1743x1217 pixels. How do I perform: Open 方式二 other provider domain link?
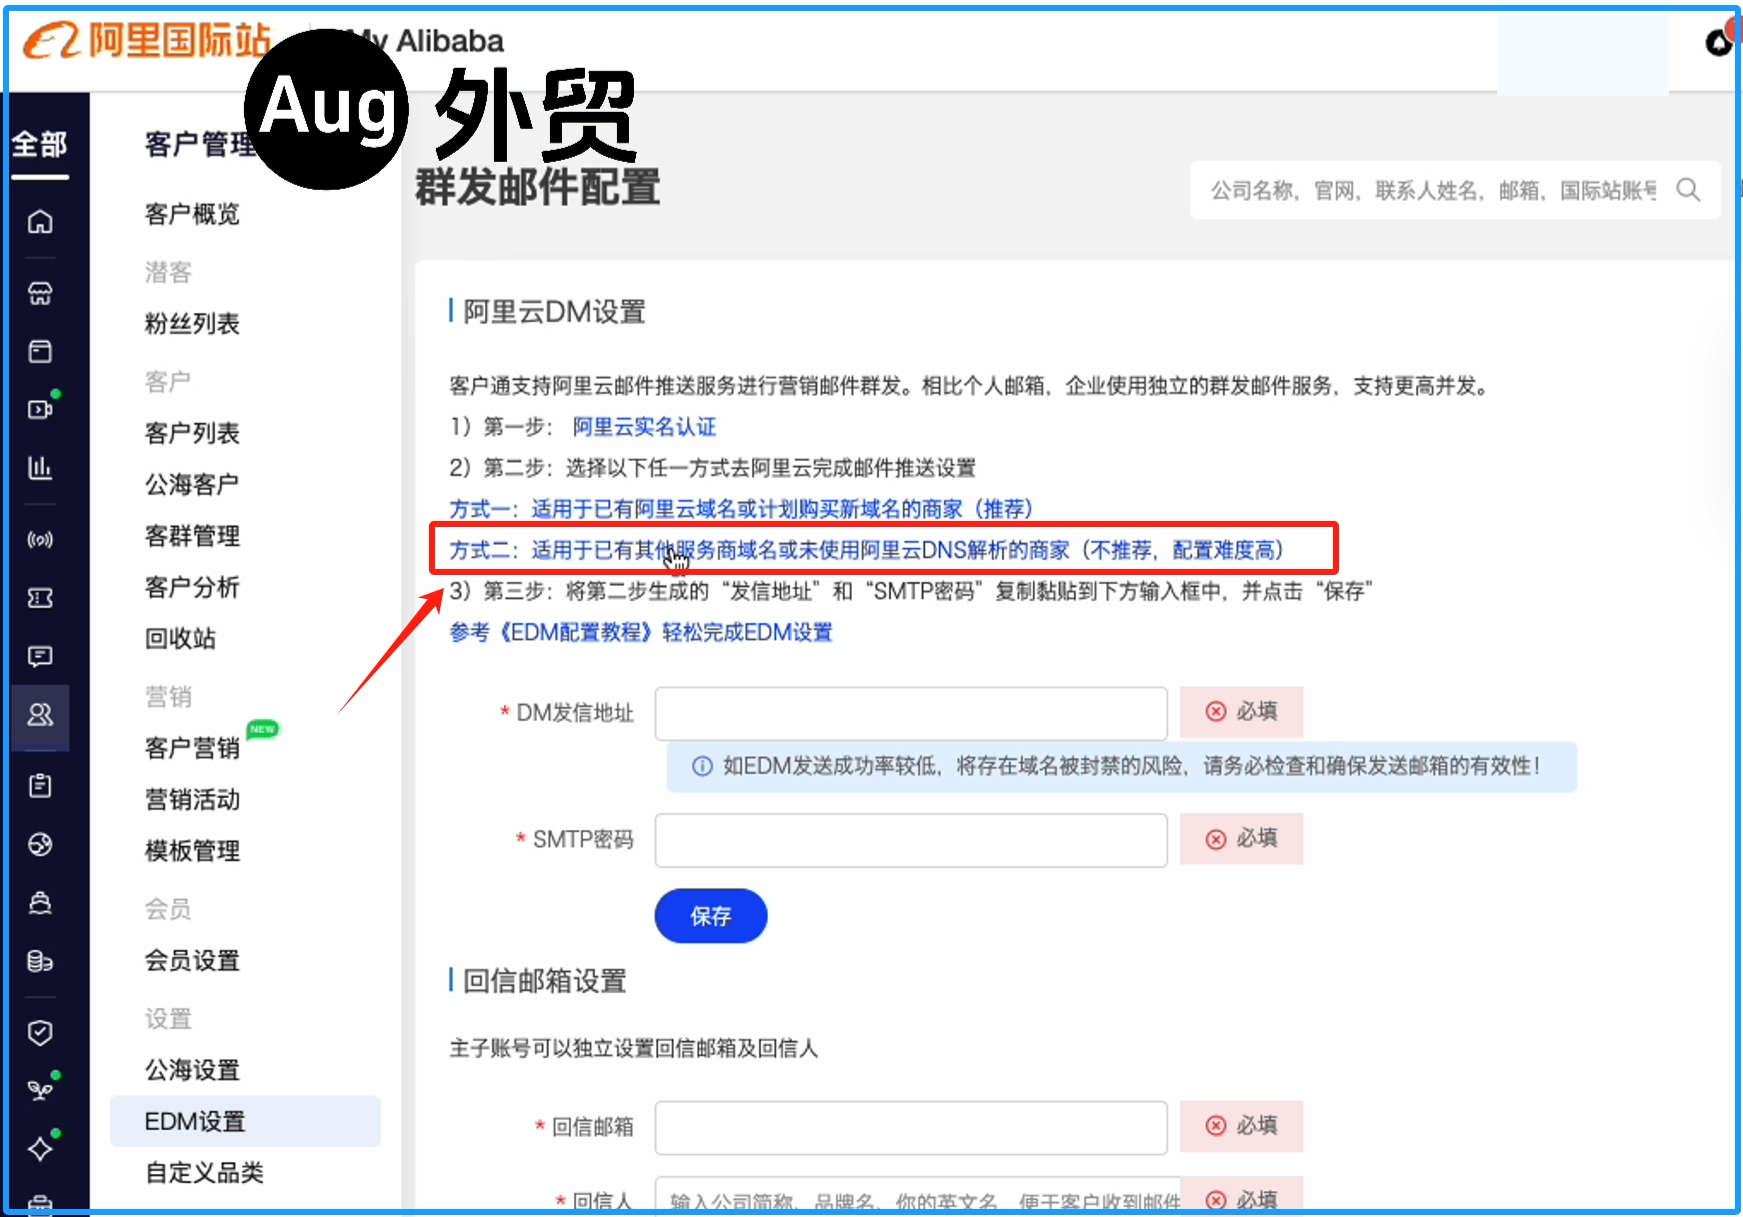[867, 550]
